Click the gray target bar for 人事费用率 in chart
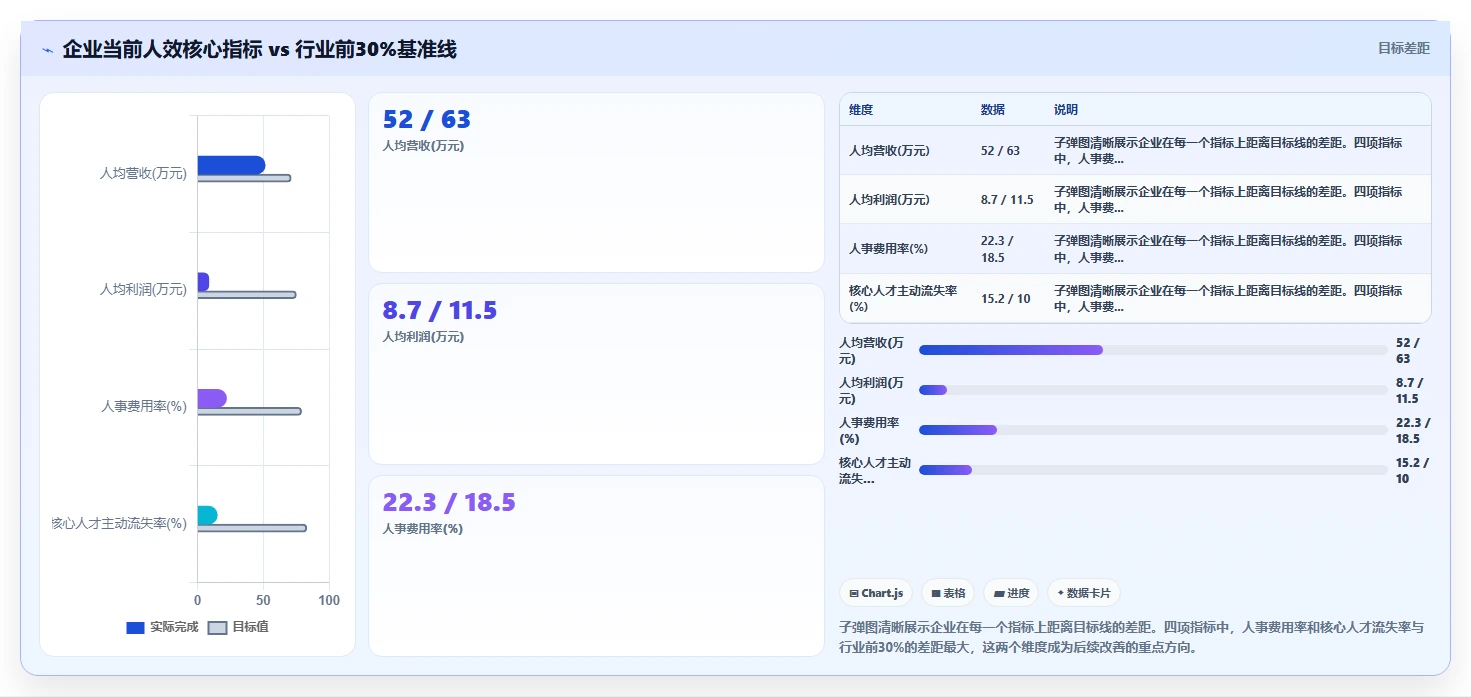 click(249, 411)
